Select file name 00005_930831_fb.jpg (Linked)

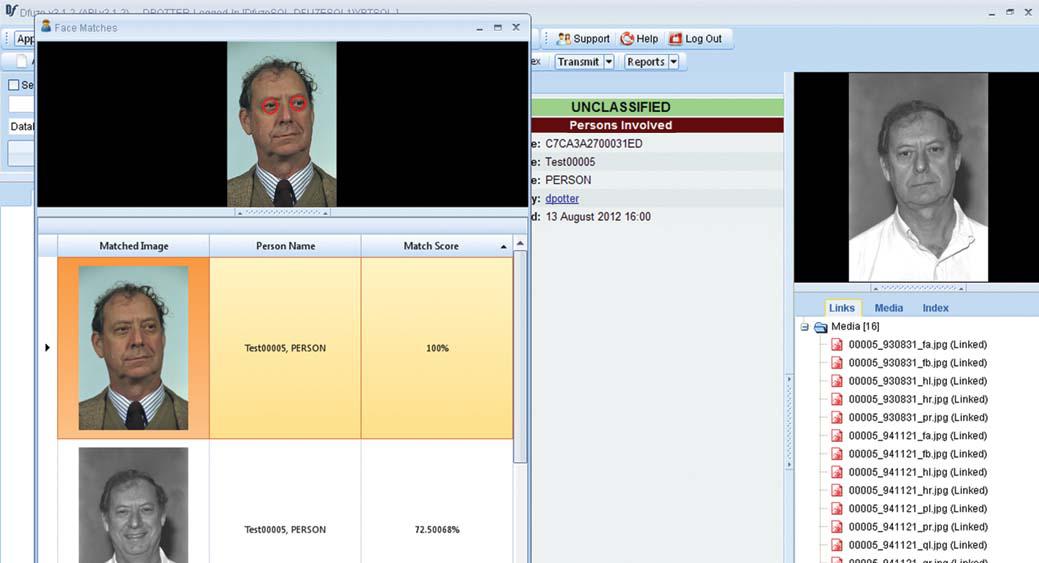pyautogui.click(x=918, y=363)
